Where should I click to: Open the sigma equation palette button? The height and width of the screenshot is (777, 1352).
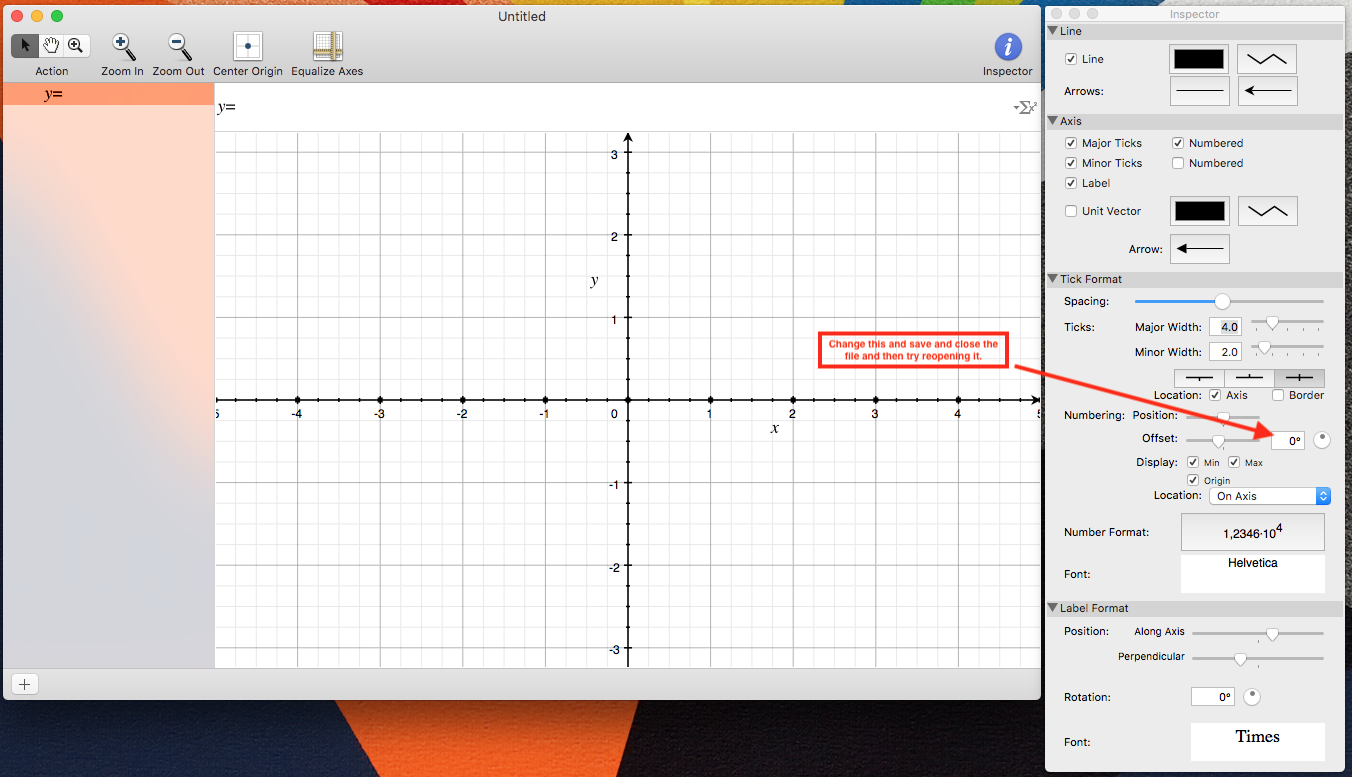1025,107
